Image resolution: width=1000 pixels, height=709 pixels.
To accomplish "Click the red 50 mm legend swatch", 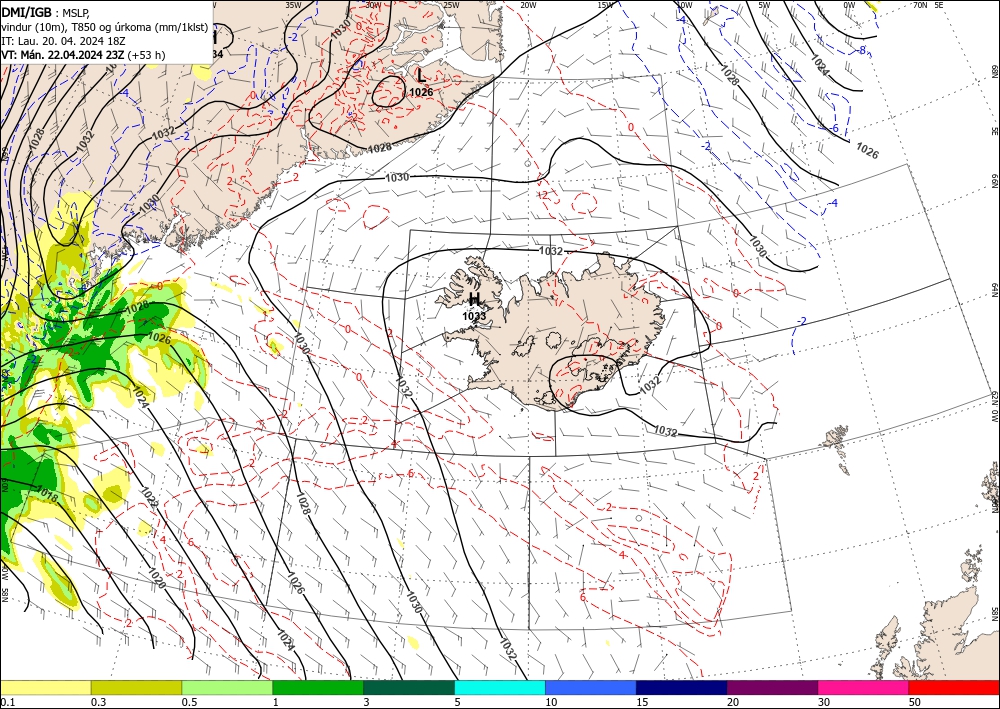I will pyautogui.click(x=953, y=687).
